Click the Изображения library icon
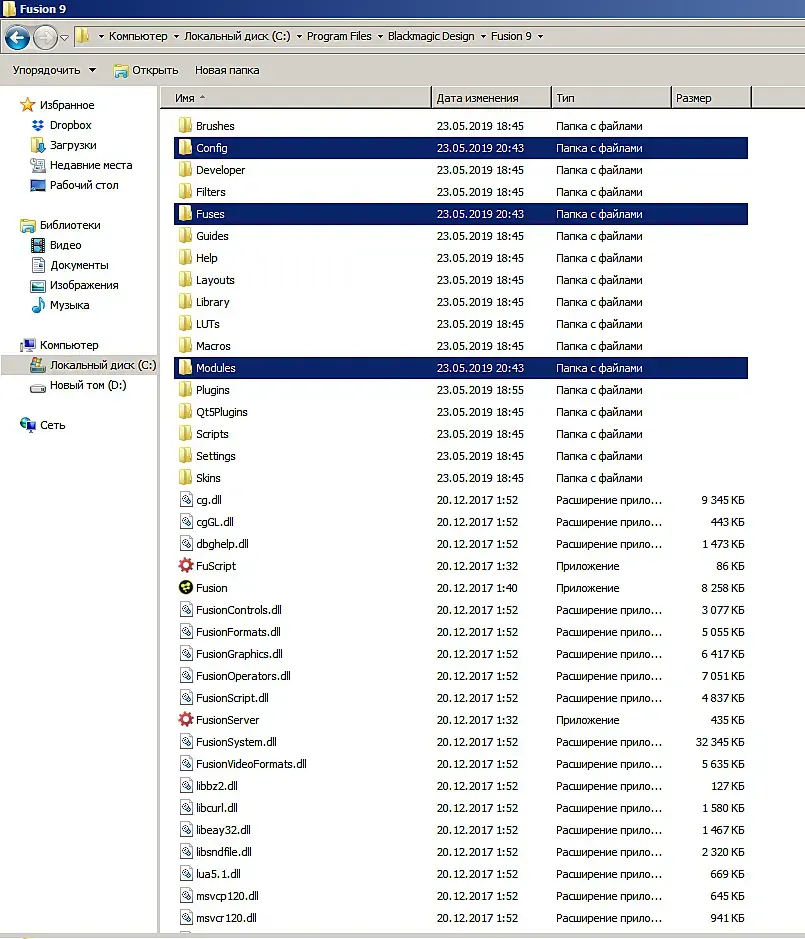The width and height of the screenshot is (805, 939). pyautogui.click(x=38, y=286)
